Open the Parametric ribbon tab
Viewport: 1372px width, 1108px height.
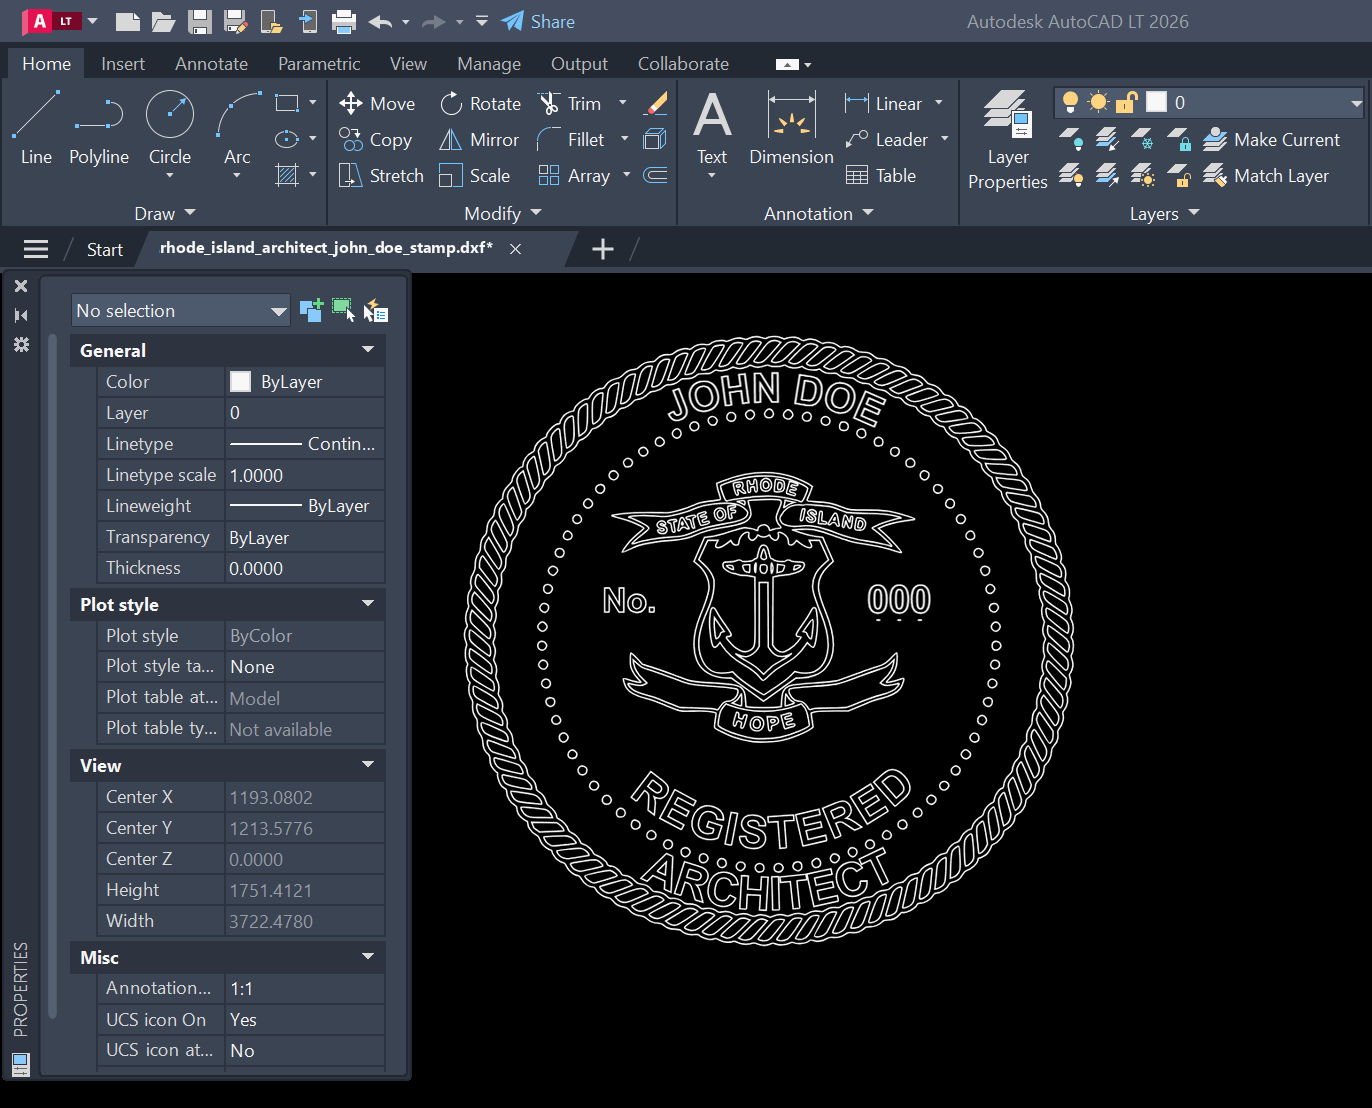point(319,63)
